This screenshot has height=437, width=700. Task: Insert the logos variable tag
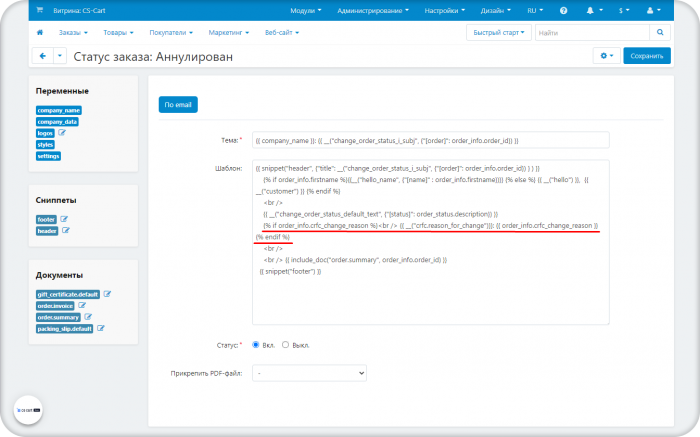click(x=45, y=133)
